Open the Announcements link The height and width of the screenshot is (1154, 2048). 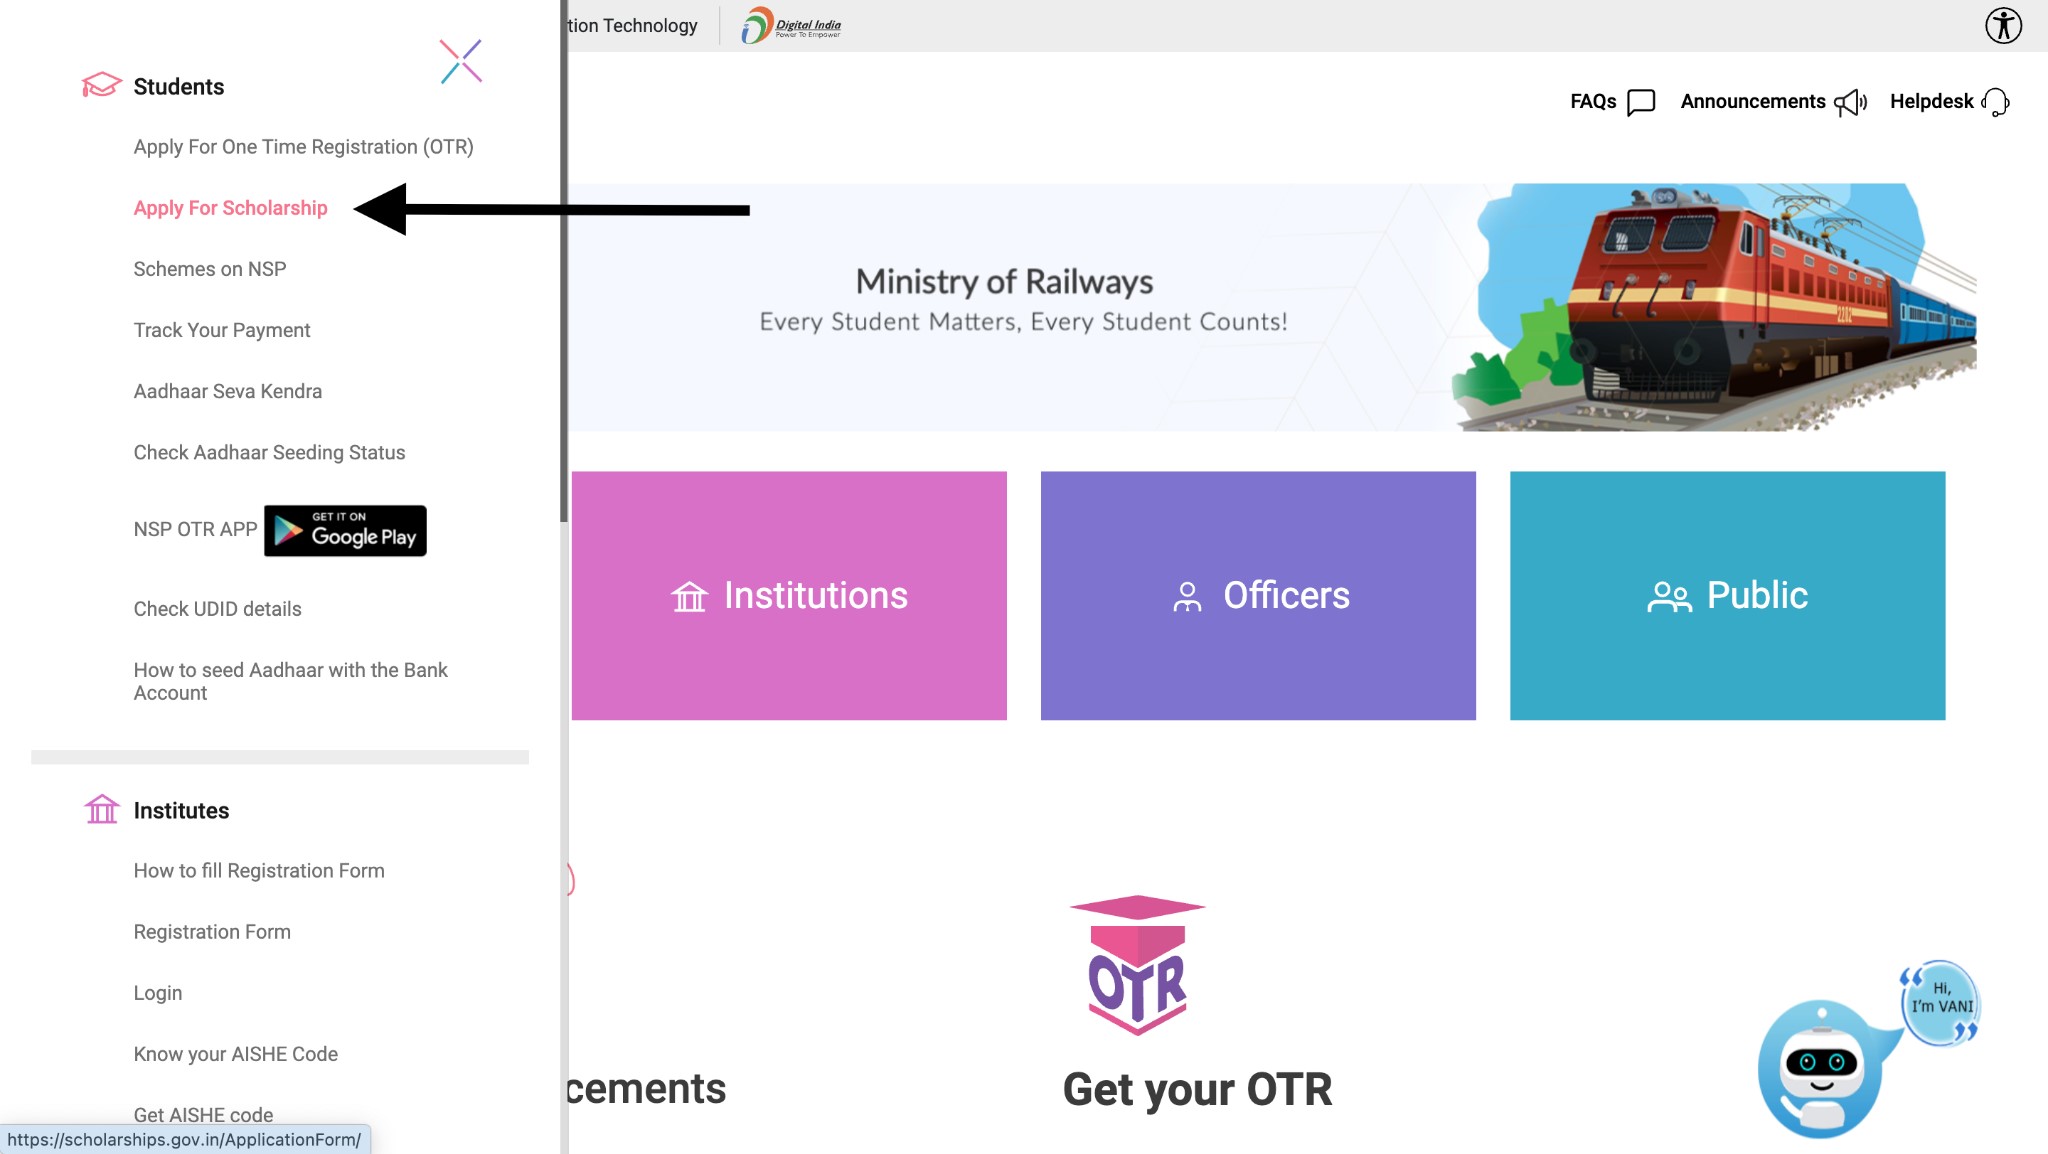click(1752, 102)
